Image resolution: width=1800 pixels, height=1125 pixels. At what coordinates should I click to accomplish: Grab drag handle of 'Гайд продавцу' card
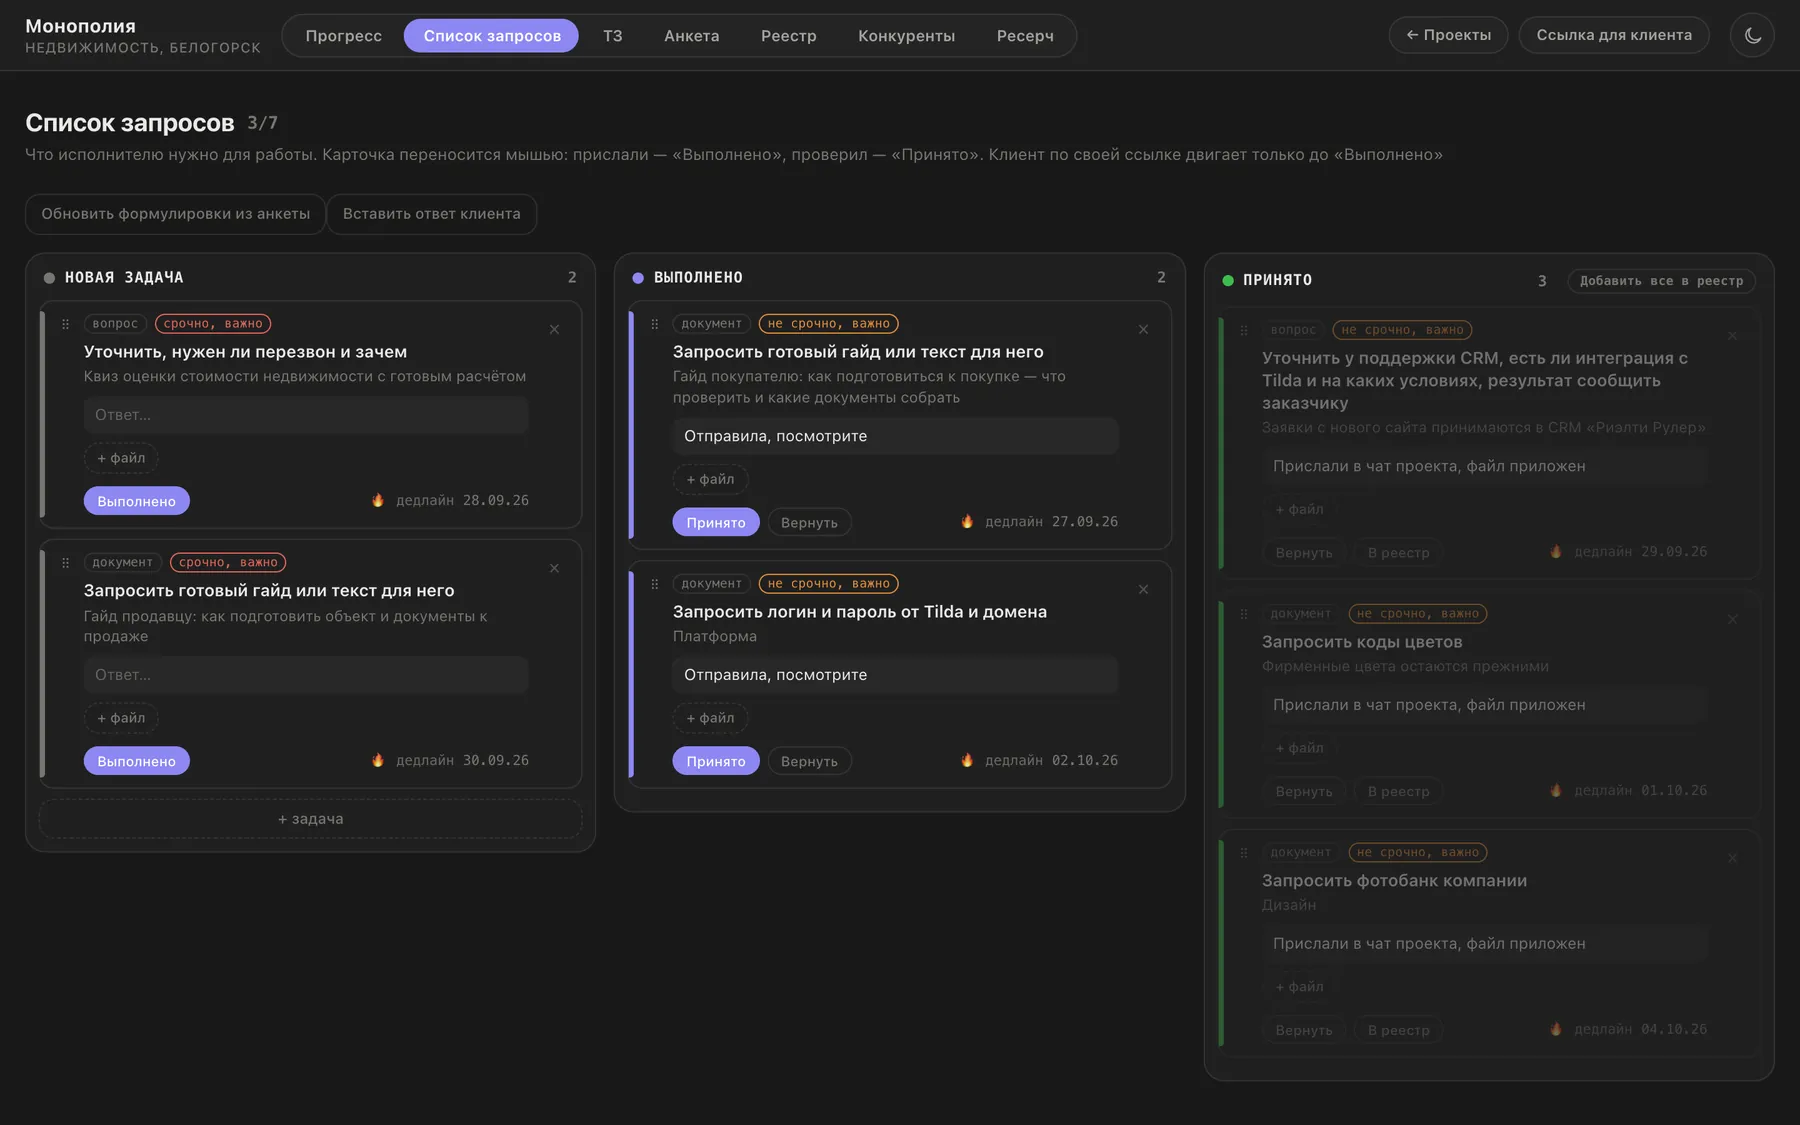click(x=65, y=563)
